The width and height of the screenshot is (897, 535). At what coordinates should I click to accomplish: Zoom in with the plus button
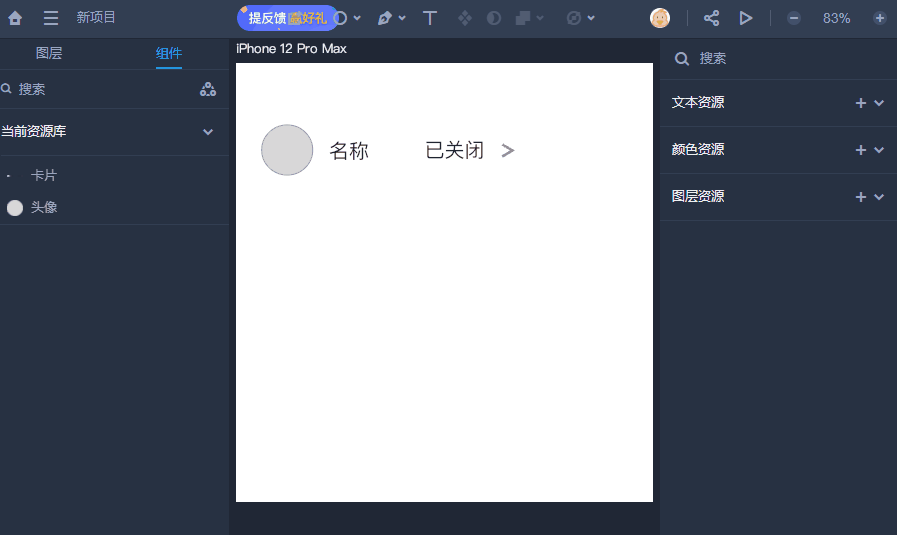880,18
